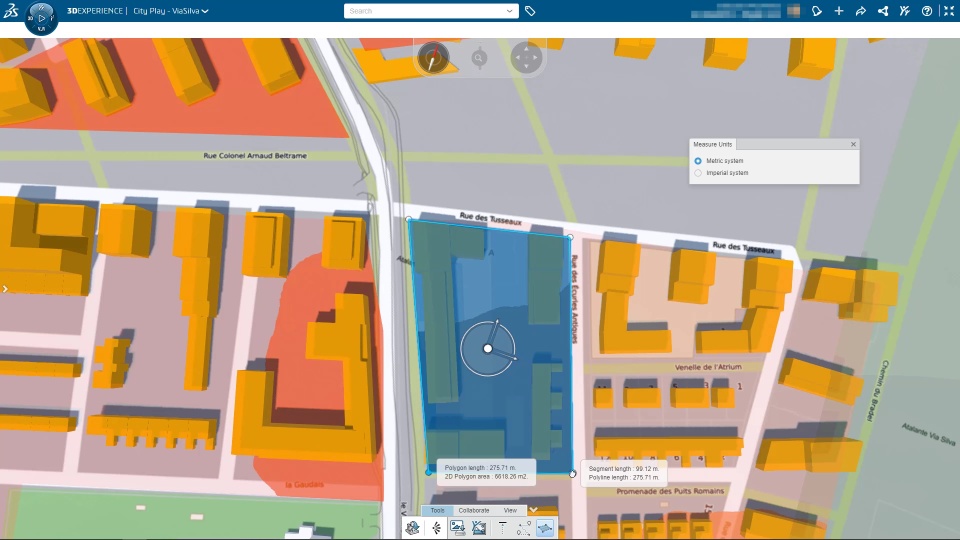
Task: Click the Polygon length 275.71 m label
Action: (480, 468)
